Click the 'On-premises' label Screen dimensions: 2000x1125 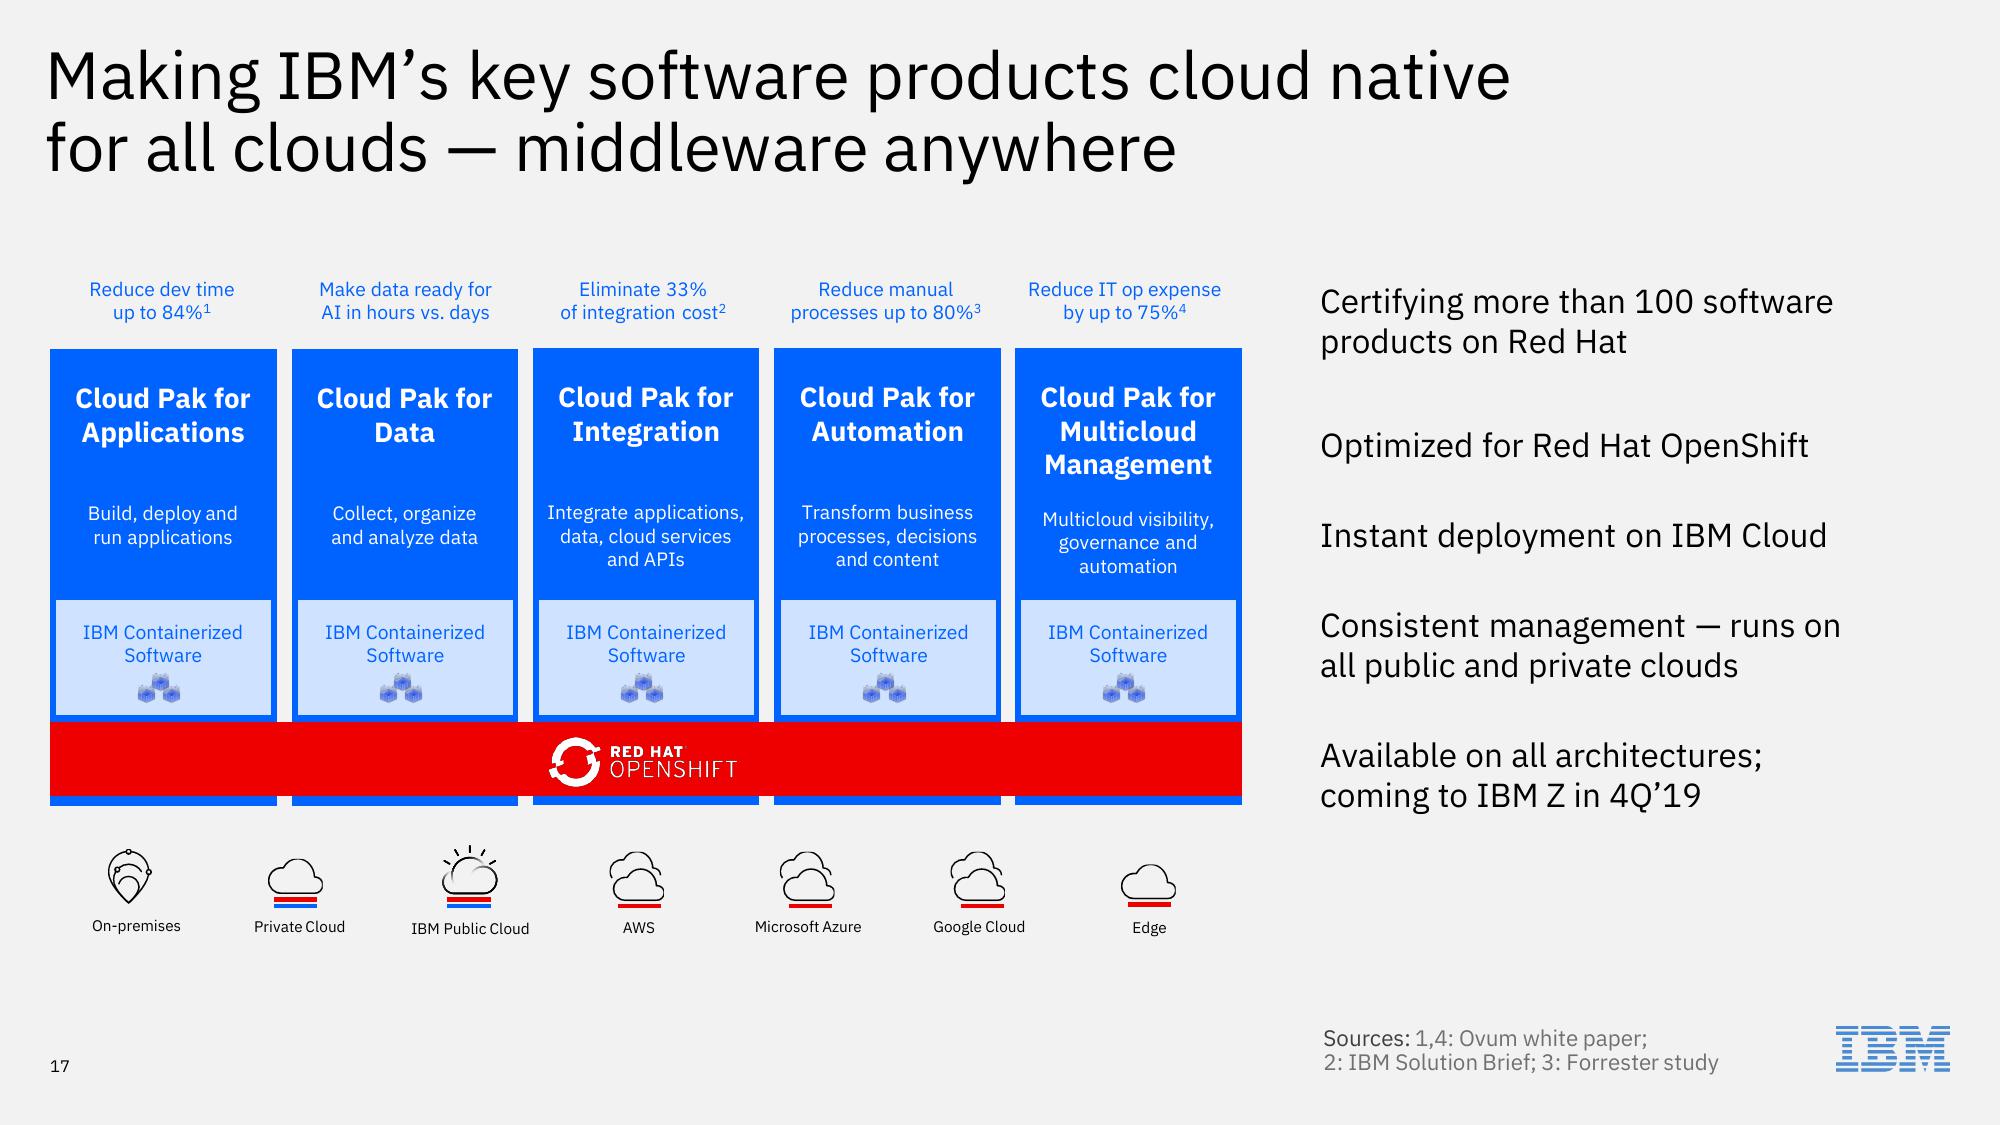click(x=136, y=926)
